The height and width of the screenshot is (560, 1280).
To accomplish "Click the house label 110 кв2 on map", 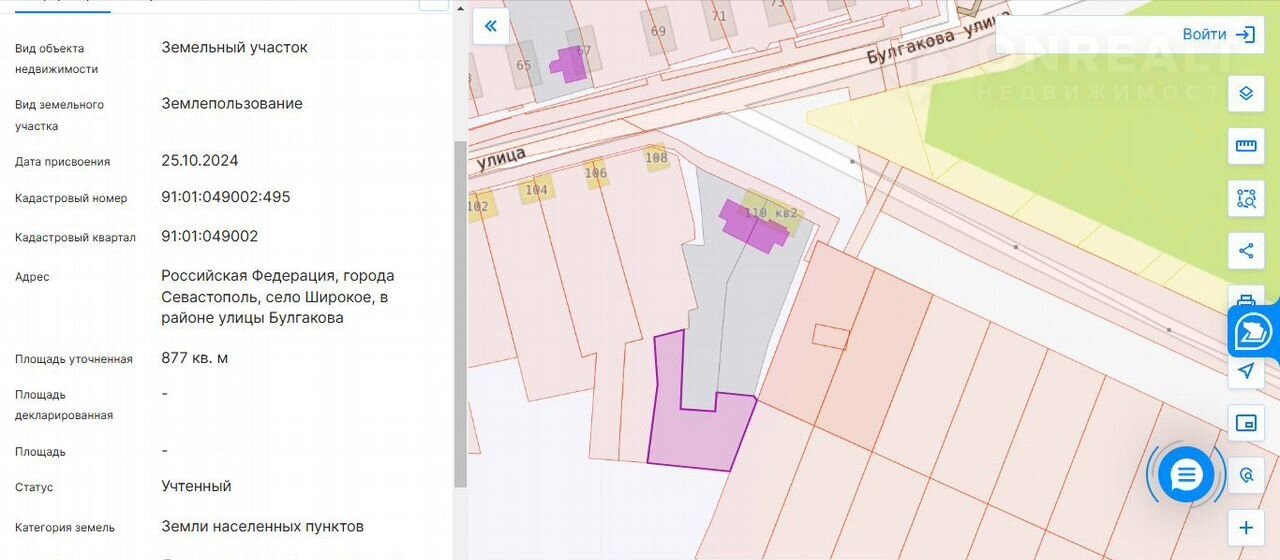I will coord(772,213).
